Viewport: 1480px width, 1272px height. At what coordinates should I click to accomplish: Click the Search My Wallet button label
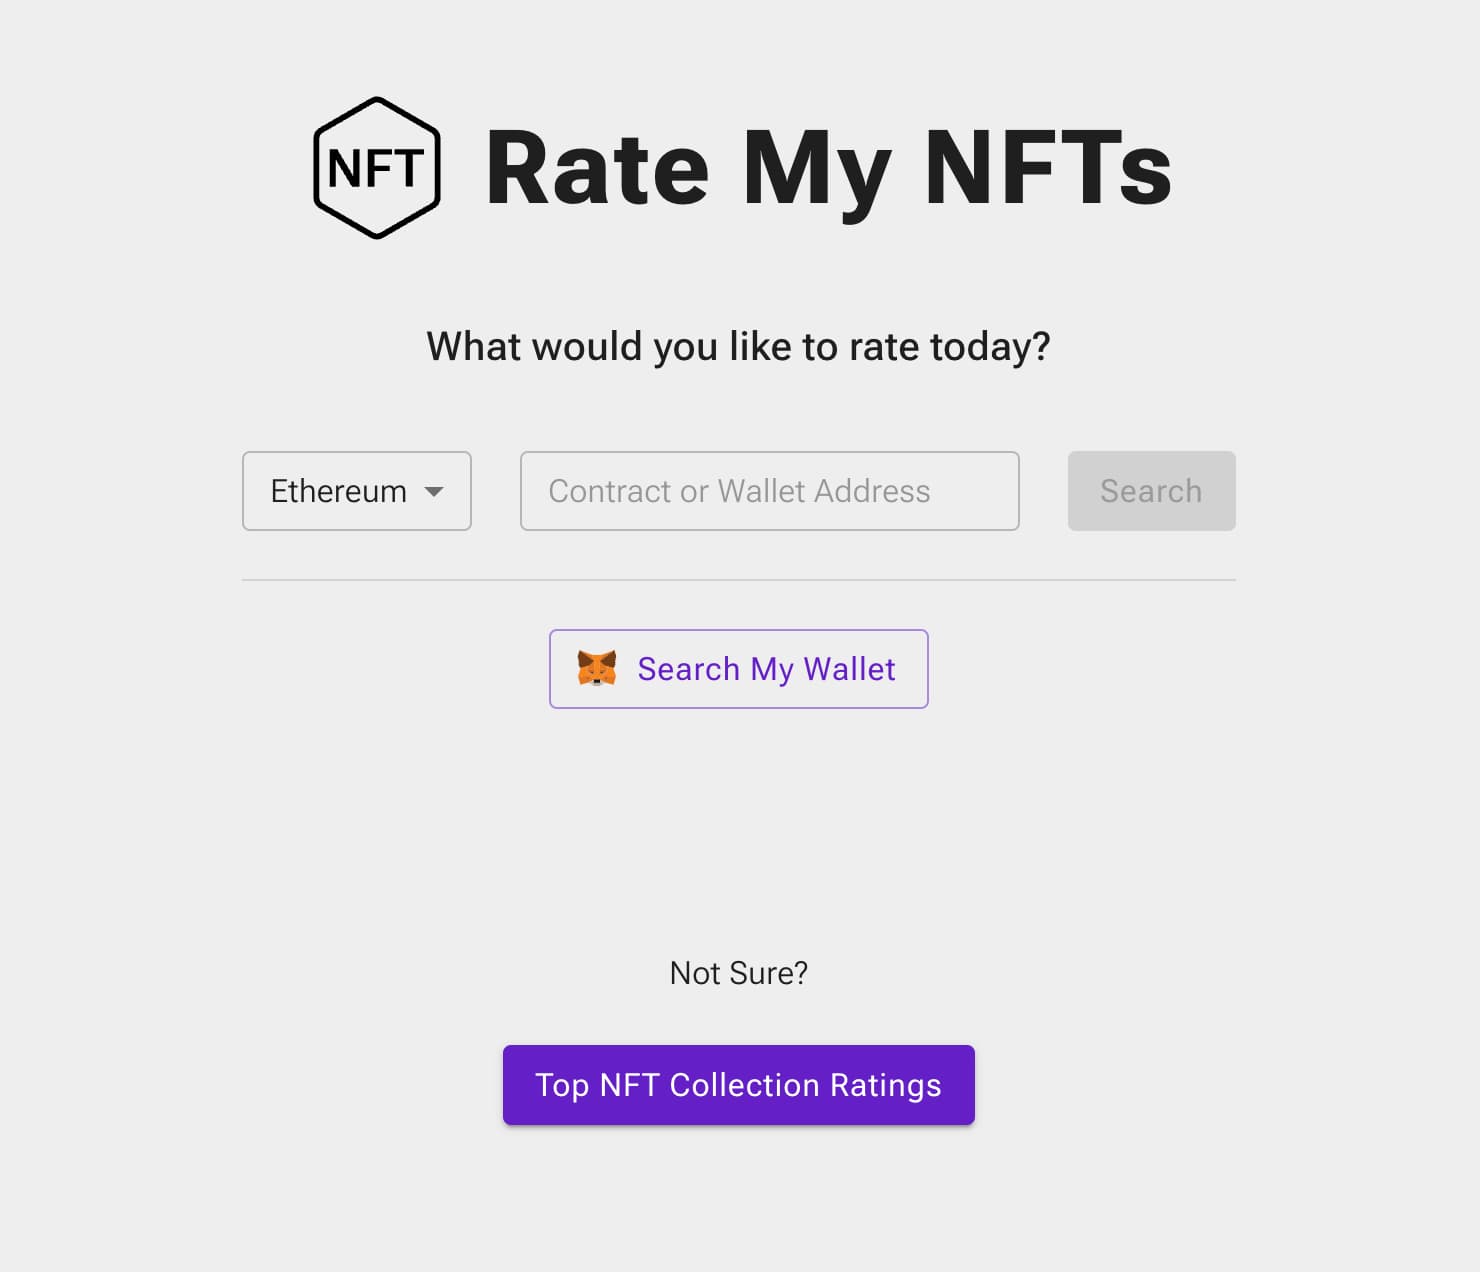[766, 669]
